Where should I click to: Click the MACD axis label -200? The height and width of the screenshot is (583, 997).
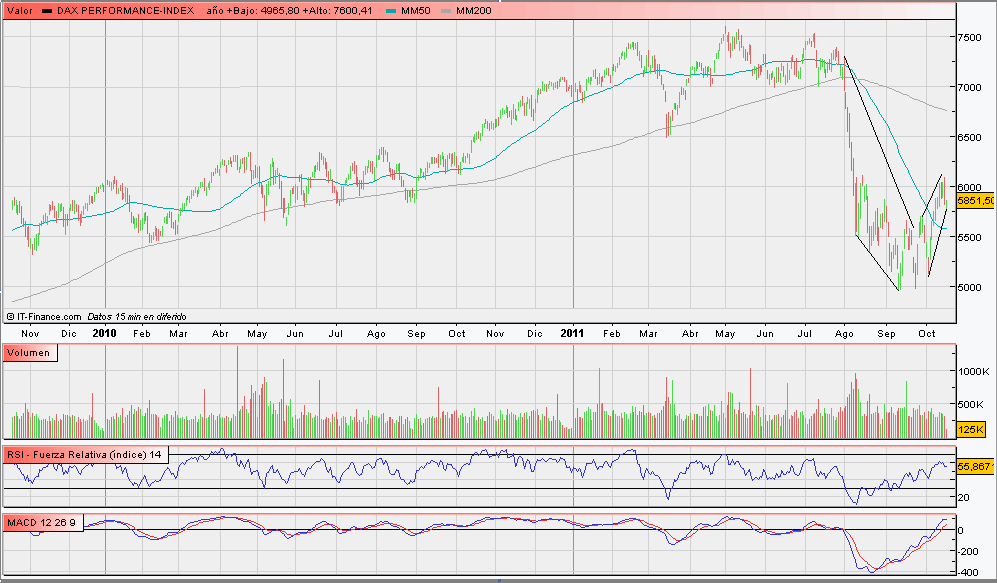[968, 552]
